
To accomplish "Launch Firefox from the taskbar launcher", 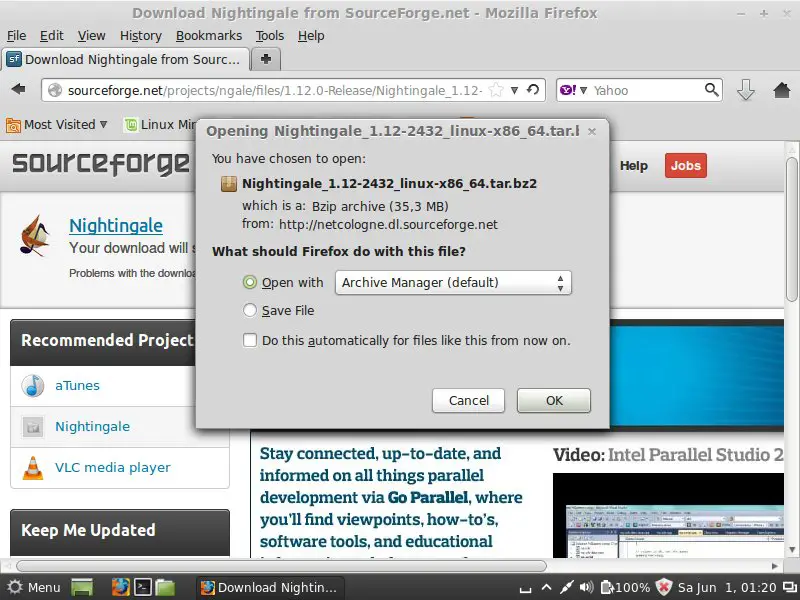I will click(x=121, y=587).
